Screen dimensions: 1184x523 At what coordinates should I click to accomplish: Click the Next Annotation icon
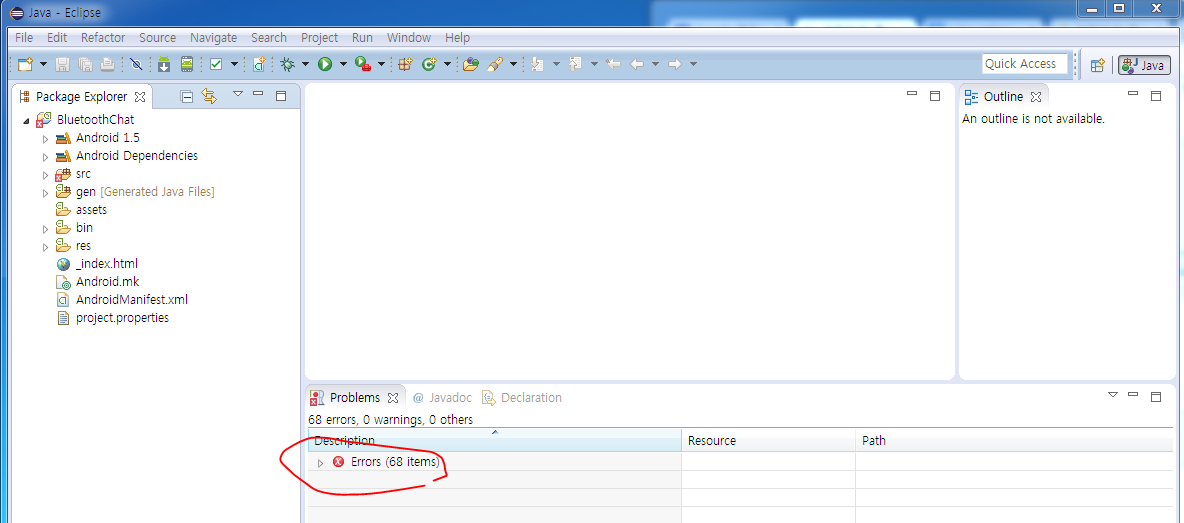point(538,65)
